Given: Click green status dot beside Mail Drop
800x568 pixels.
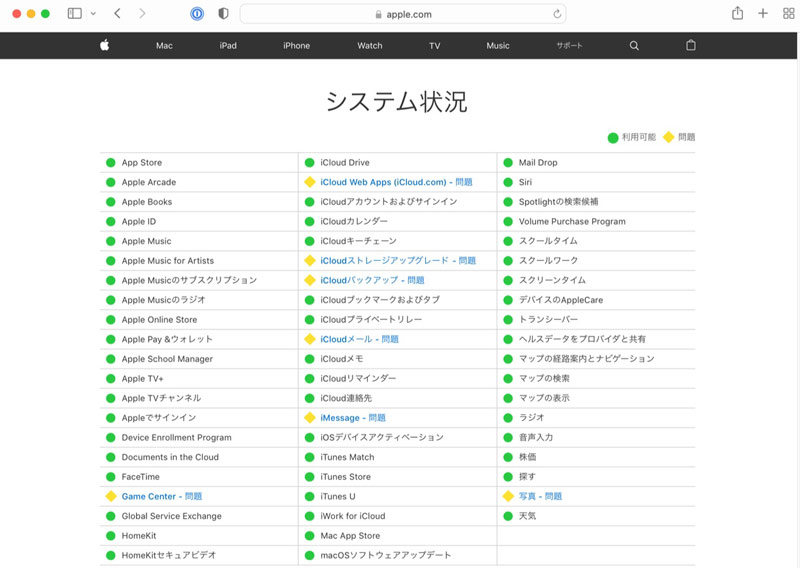Looking at the screenshot, I should point(508,163).
